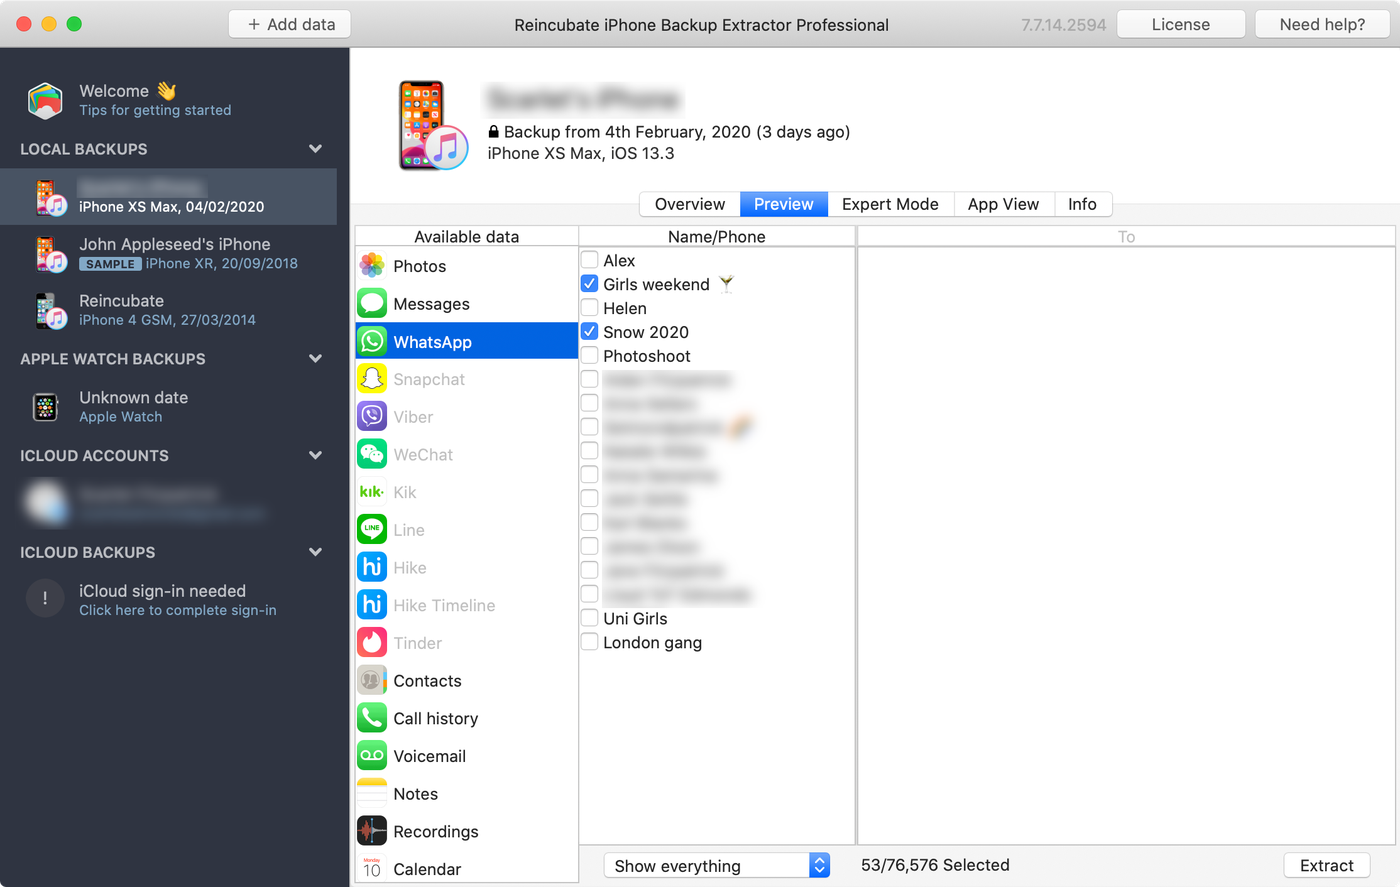Uncheck the Girls weekend conversation
The height and width of the screenshot is (887, 1400).
click(x=589, y=283)
